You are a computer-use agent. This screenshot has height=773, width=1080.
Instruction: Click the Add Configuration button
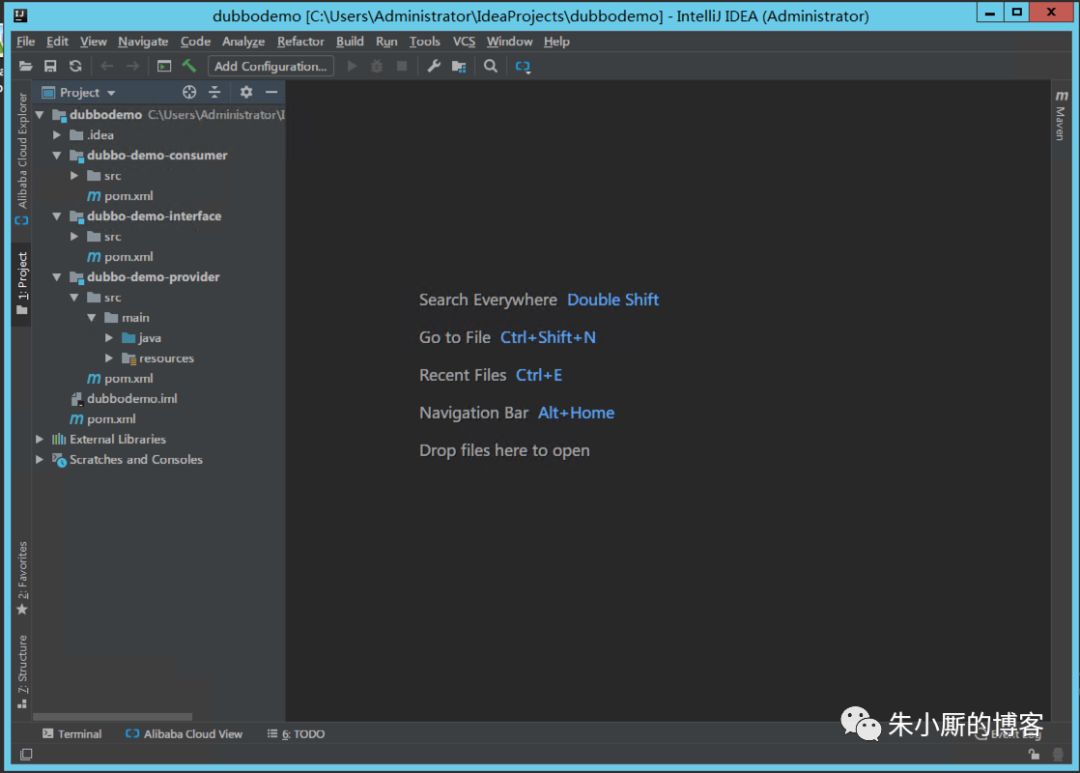pyautogui.click(x=270, y=66)
